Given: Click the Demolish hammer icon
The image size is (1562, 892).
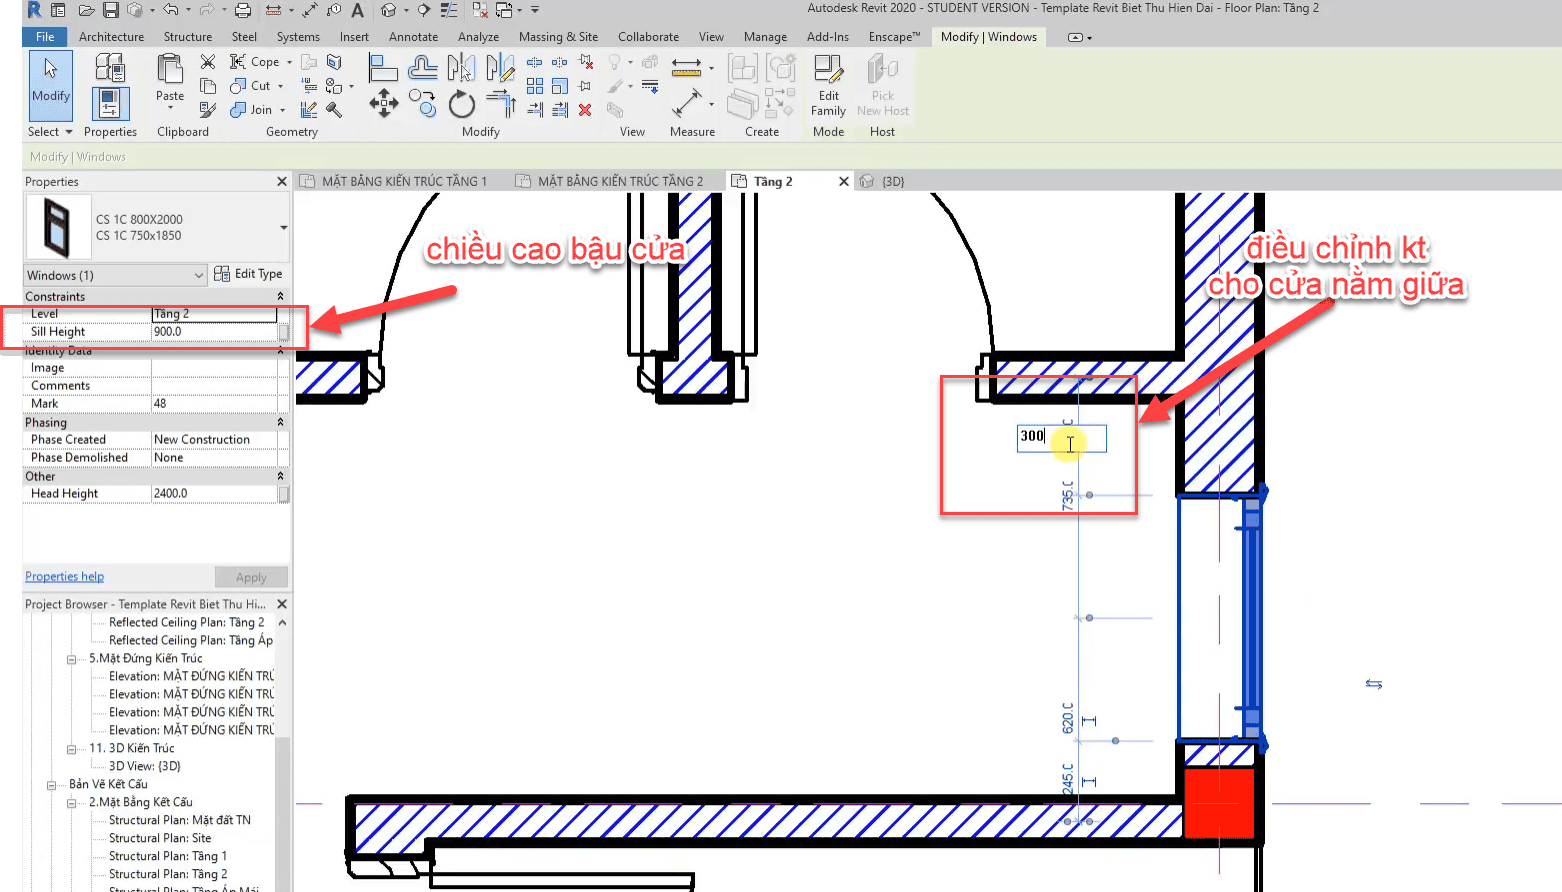Looking at the screenshot, I should coord(334,110).
